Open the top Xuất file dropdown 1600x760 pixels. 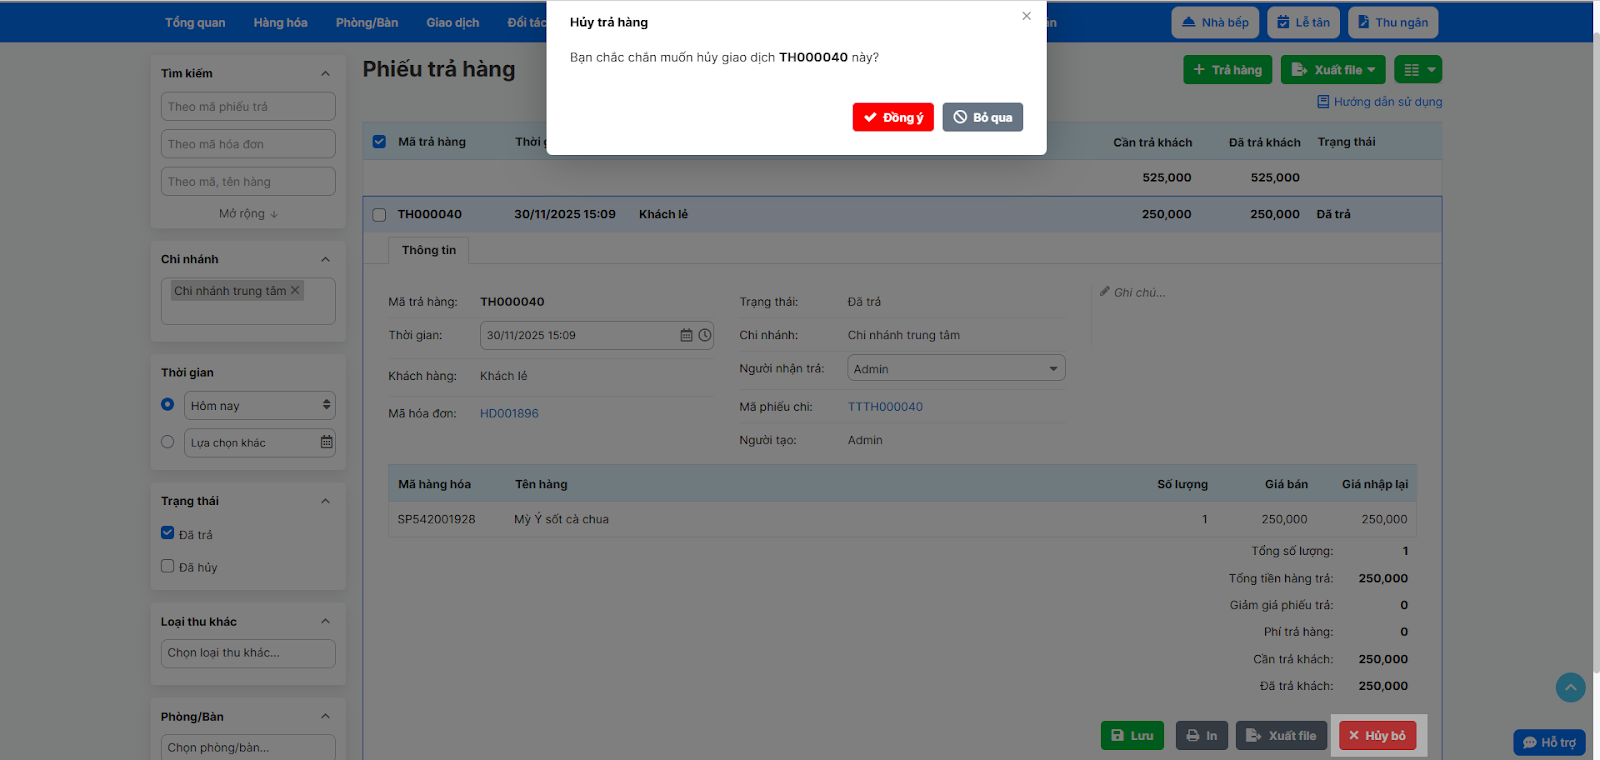(1333, 69)
